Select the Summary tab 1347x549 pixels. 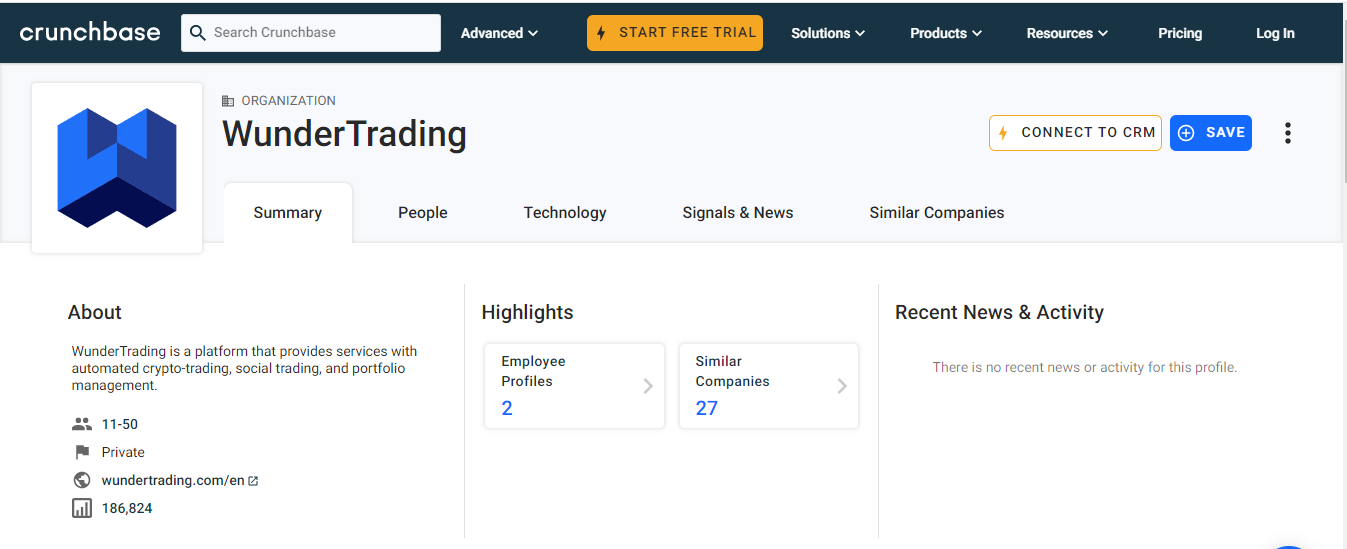[x=288, y=212]
